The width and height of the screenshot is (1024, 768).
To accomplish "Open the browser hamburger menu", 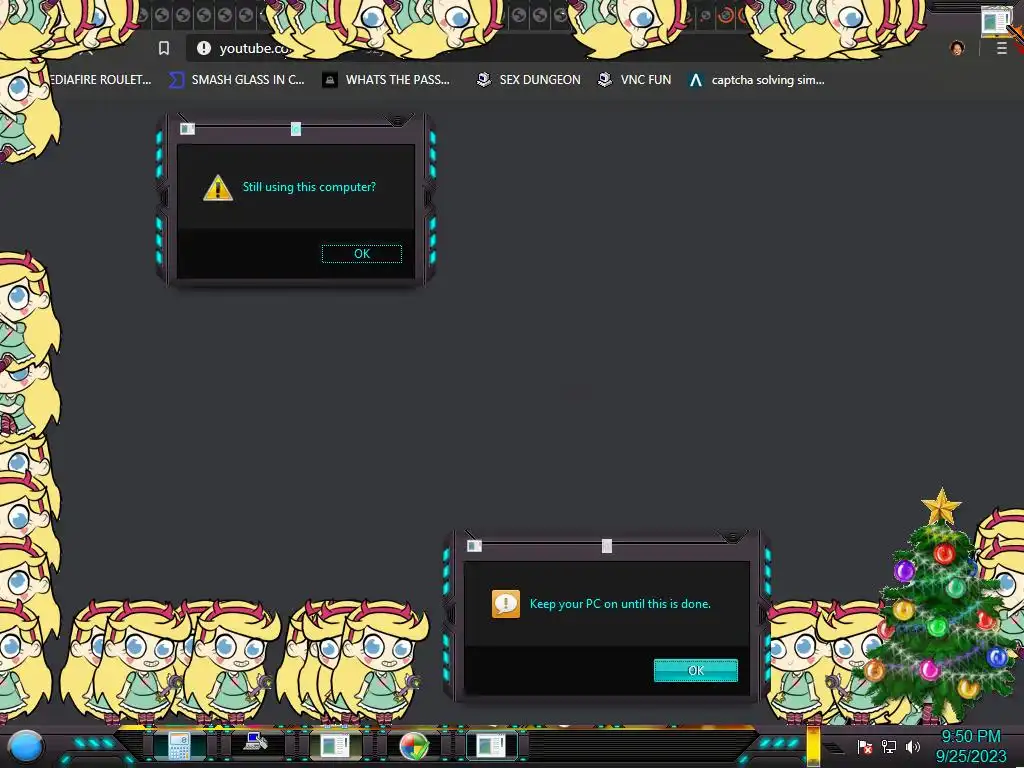I will (x=1001, y=48).
